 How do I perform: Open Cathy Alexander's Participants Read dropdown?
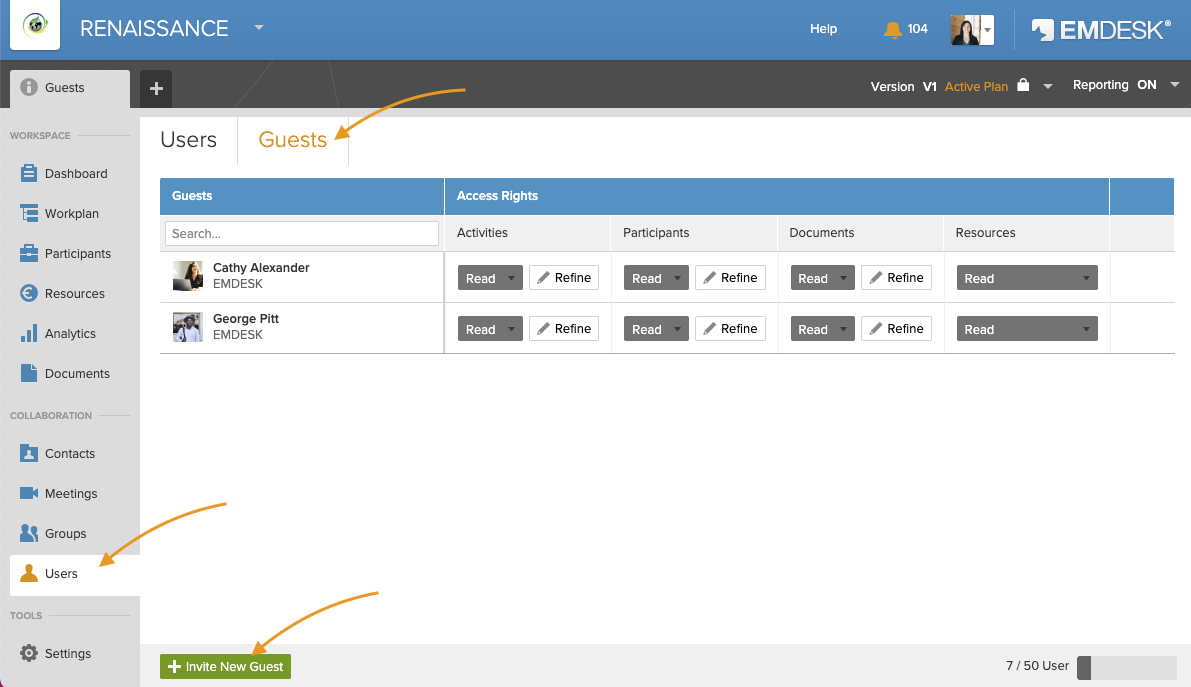pos(656,278)
